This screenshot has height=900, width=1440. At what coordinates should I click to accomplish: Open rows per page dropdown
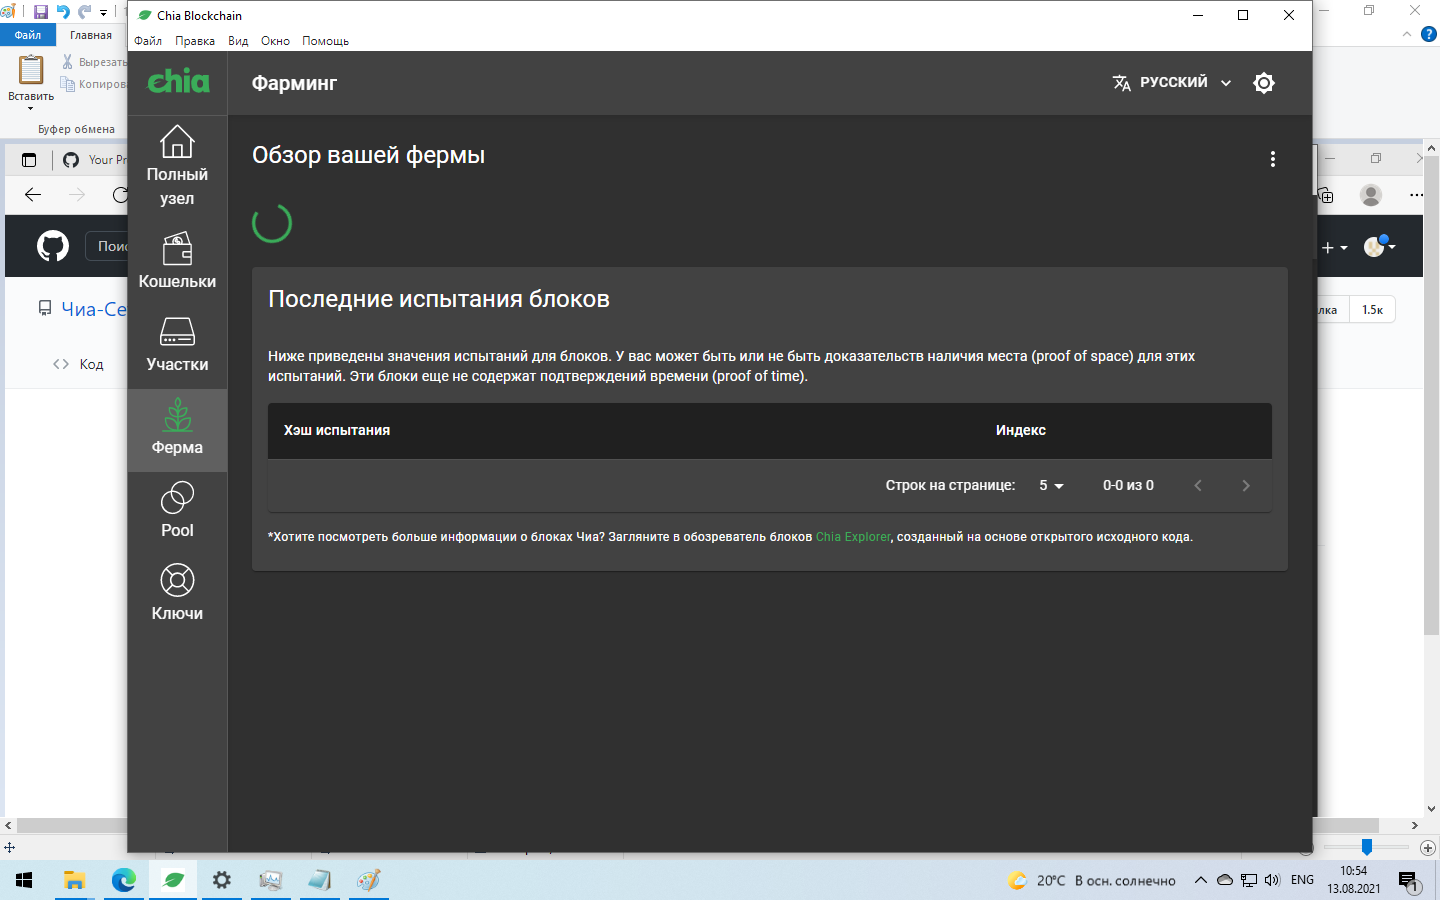tap(1051, 485)
